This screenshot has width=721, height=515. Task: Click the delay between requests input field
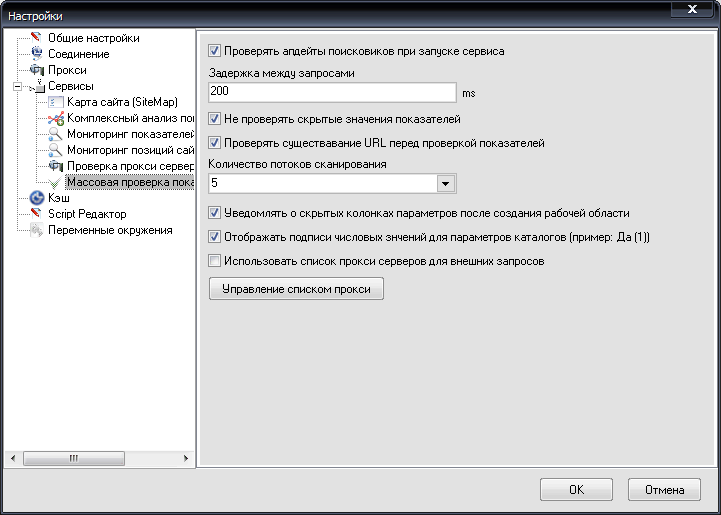pos(332,92)
